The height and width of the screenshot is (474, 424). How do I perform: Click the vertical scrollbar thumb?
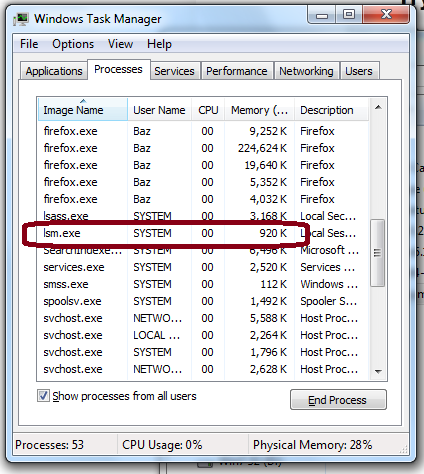point(378,253)
